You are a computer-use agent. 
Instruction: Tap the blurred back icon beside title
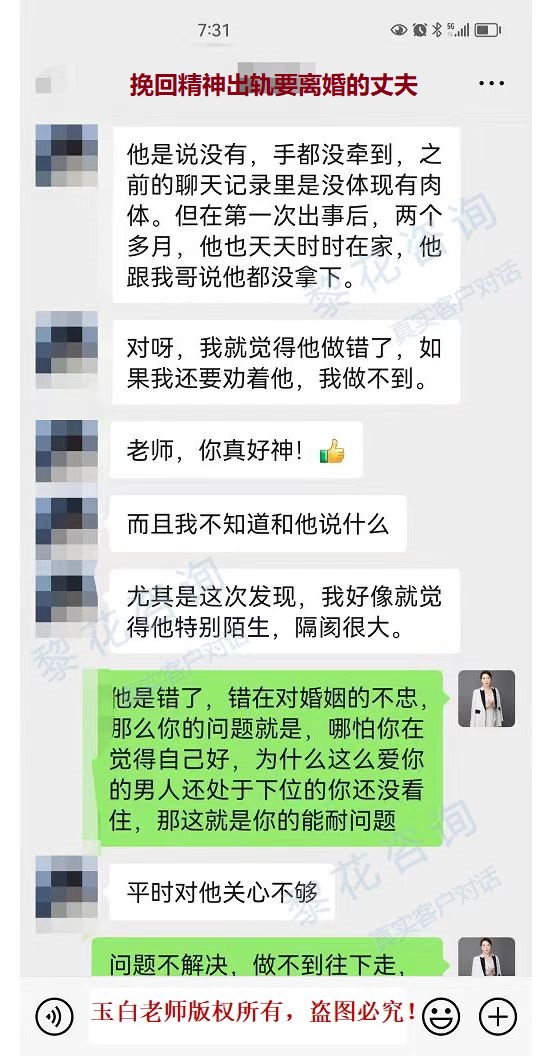pyautogui.click(x=51, y=84)
